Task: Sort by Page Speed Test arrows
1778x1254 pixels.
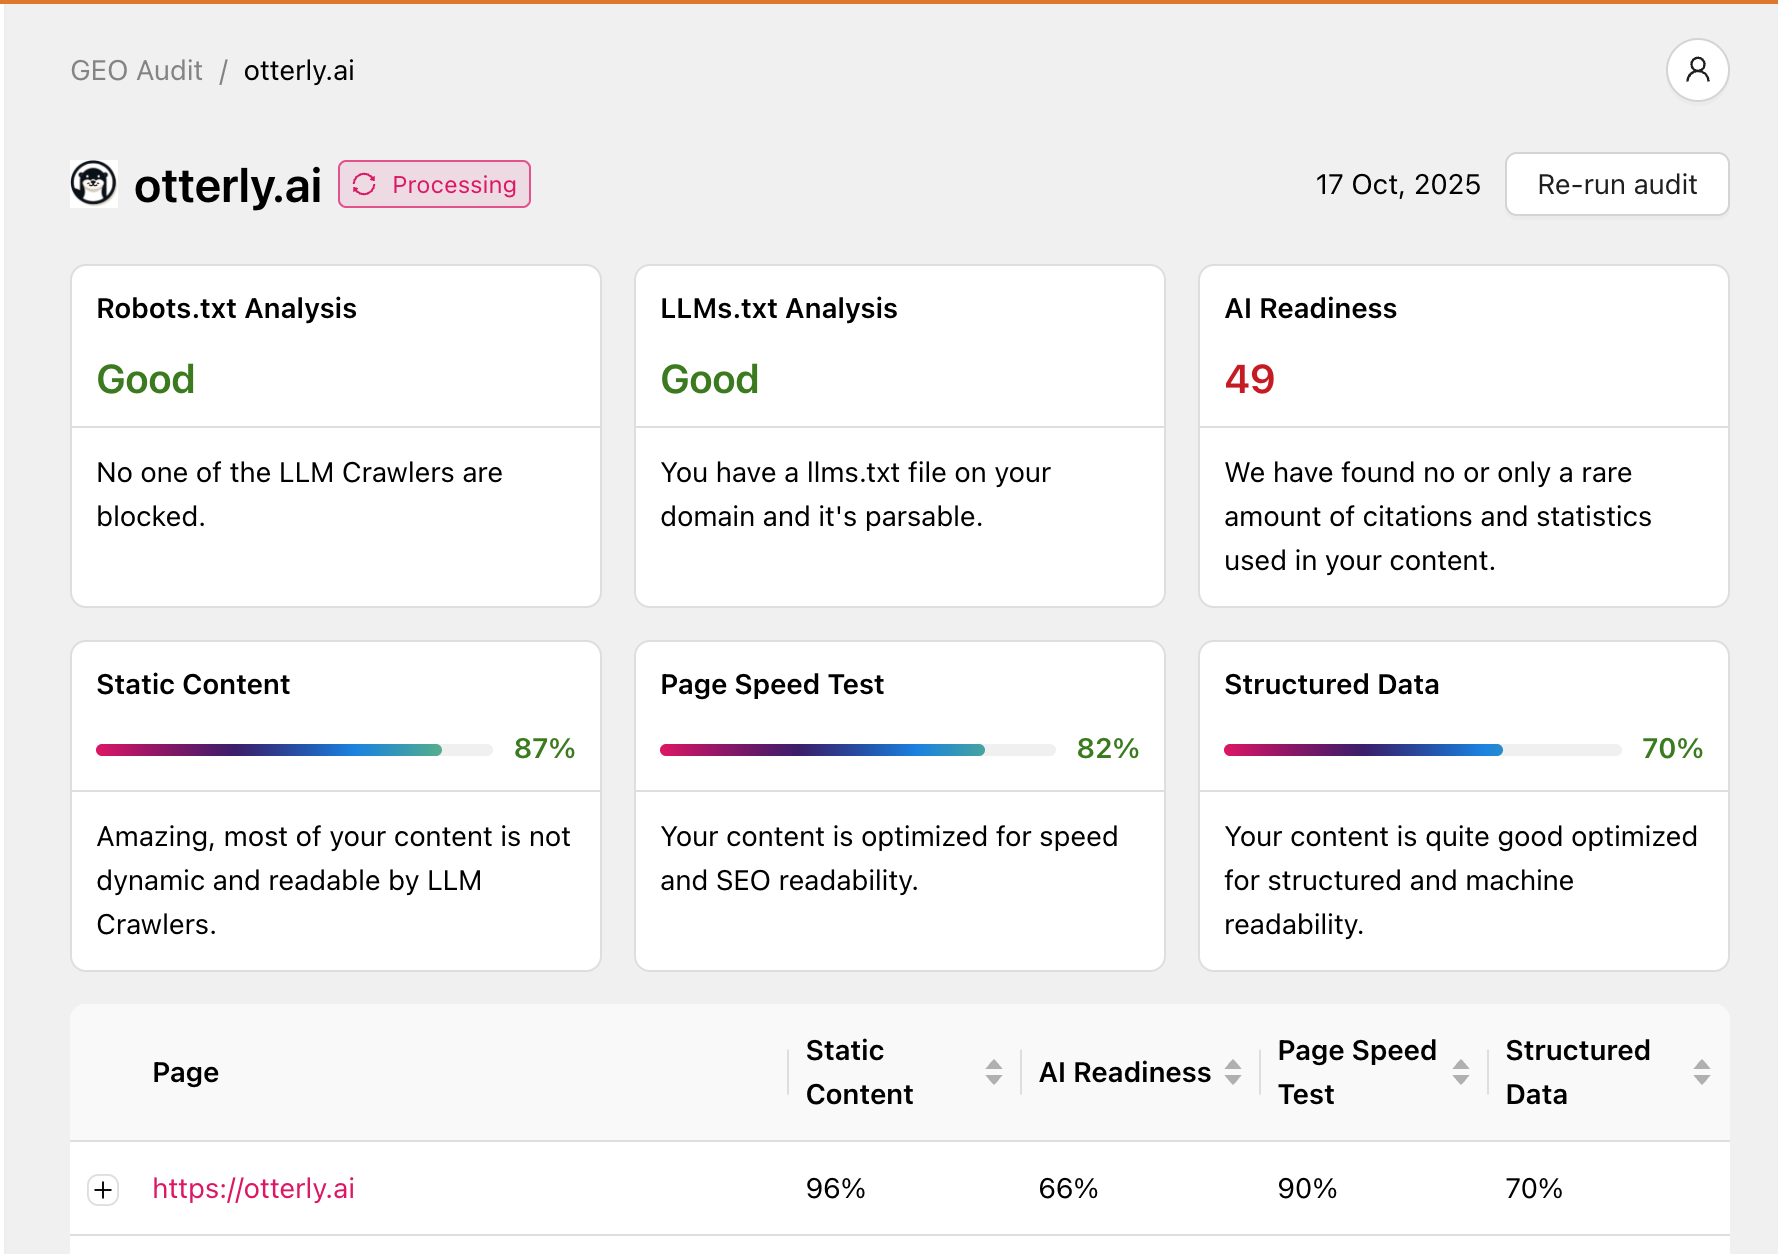Action: tap(1461, 1072)
